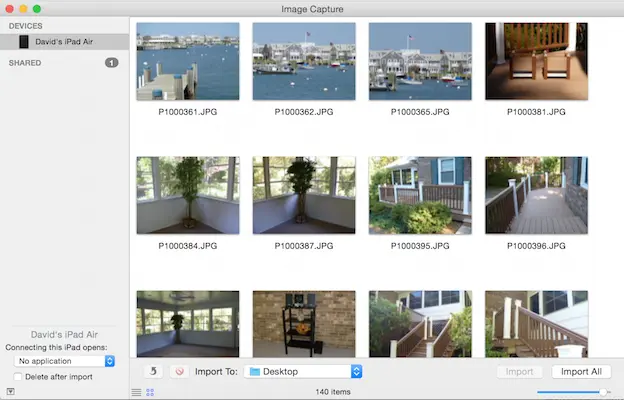Open the 'No application' dropdown
The image size is (624, 400).
click(x=66, y=360)
